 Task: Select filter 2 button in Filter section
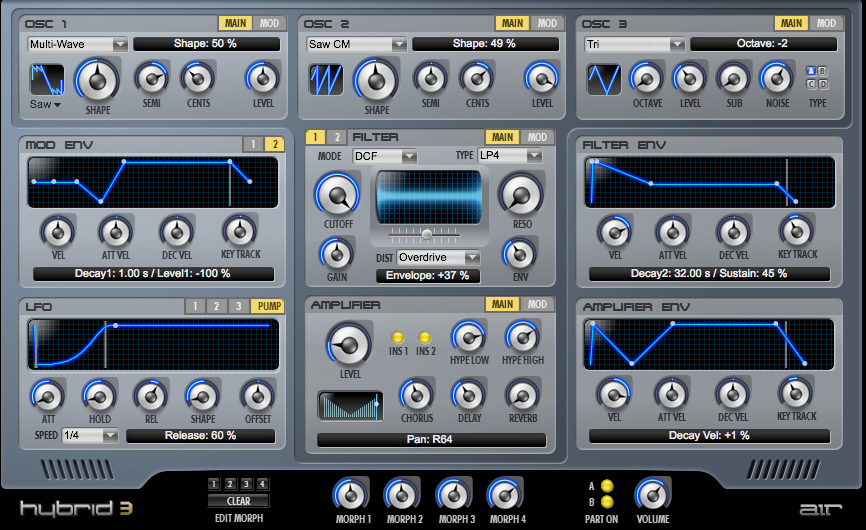coord(338,137)
